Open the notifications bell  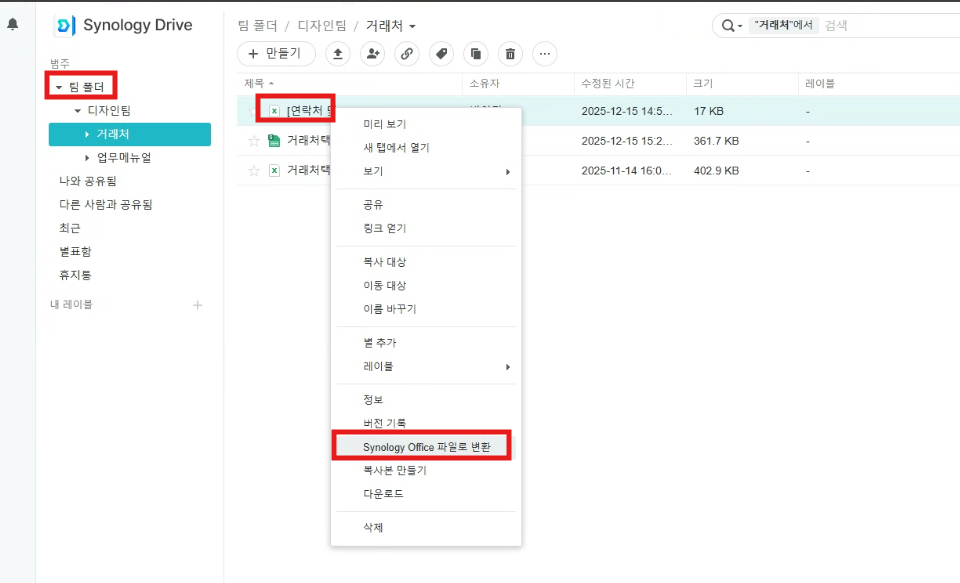point(12,24)
